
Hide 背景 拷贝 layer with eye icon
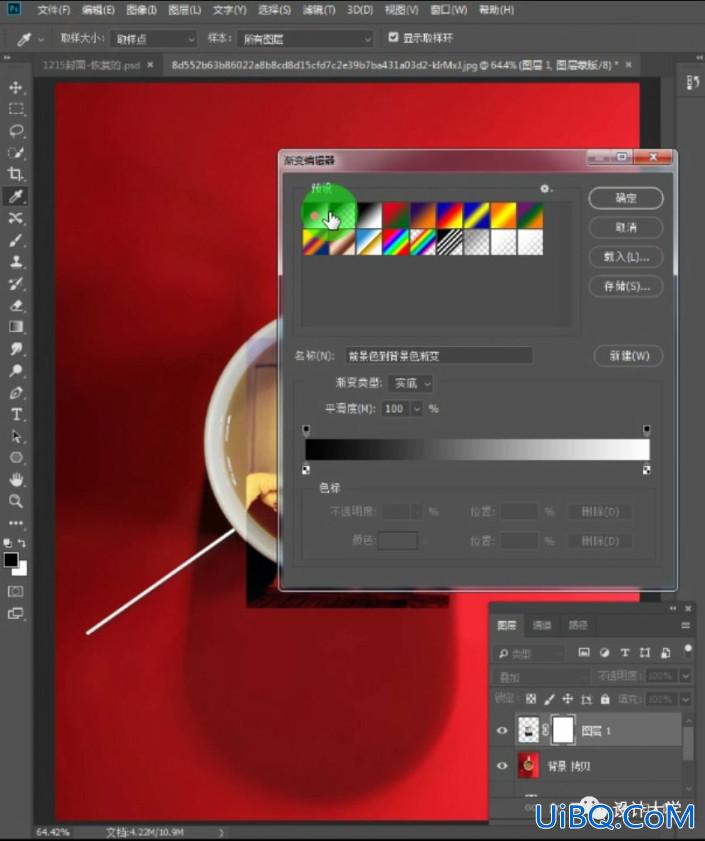point(502,765)
